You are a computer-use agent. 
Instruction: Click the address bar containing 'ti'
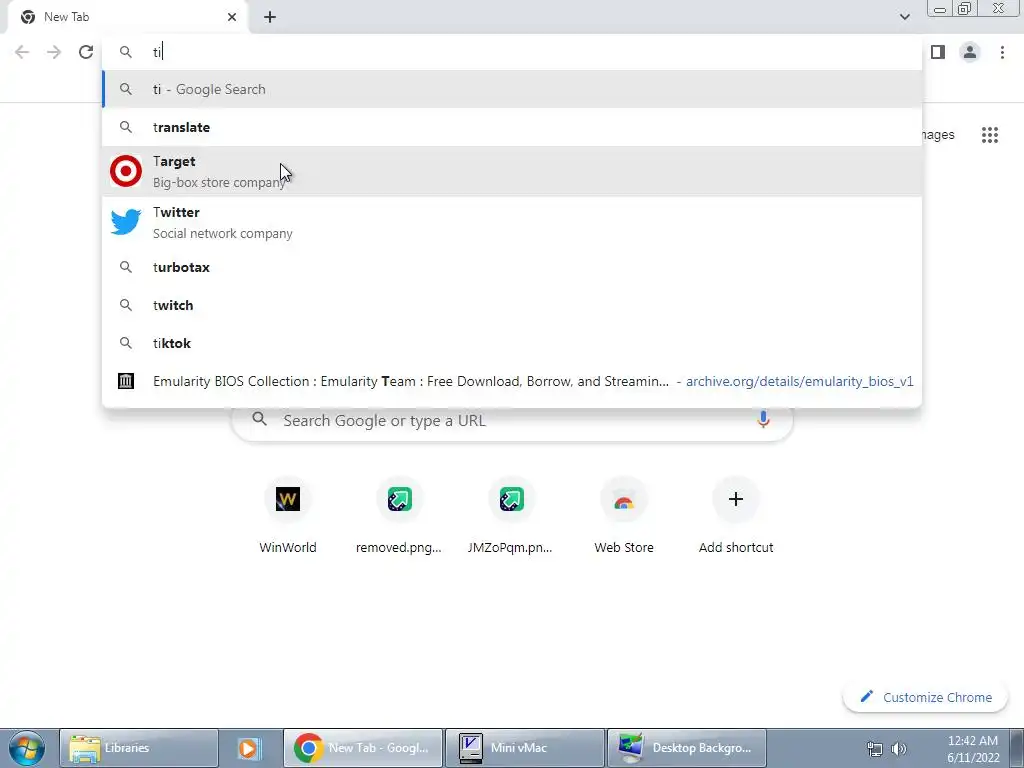pyautogui.click(x=512, y=52)
